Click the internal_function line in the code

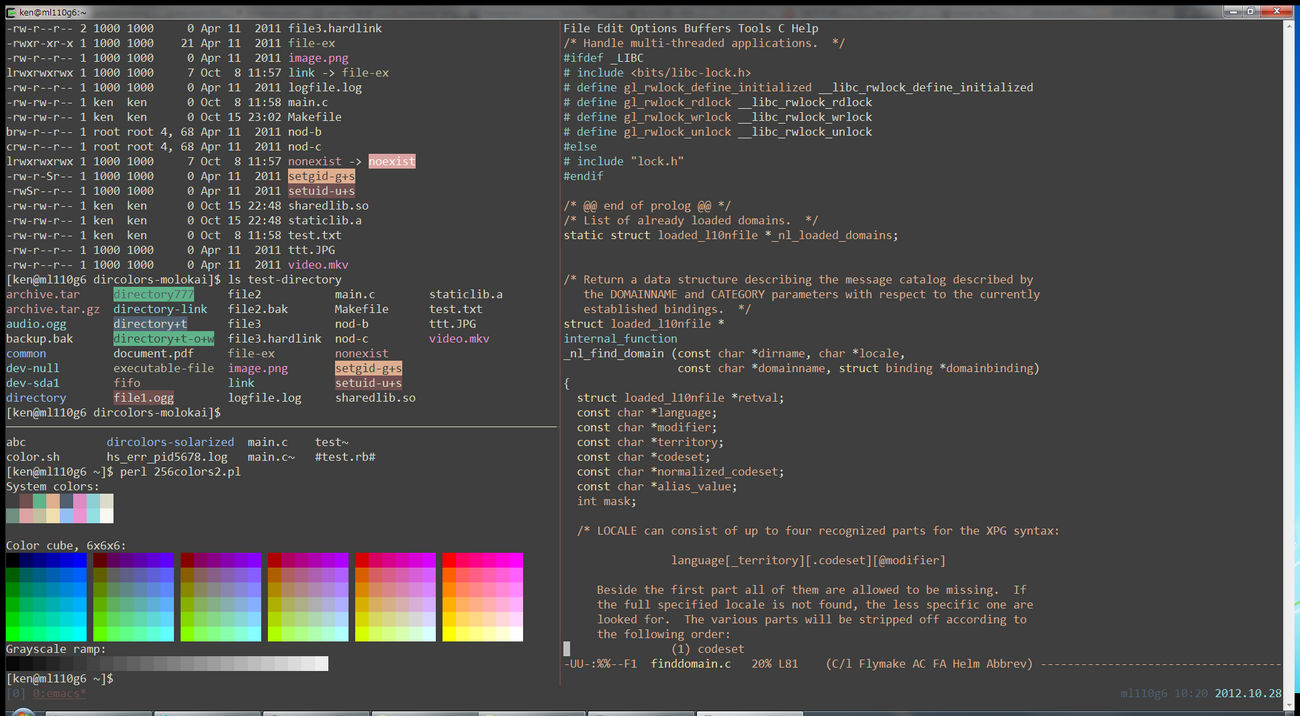[x=620, y=339]
